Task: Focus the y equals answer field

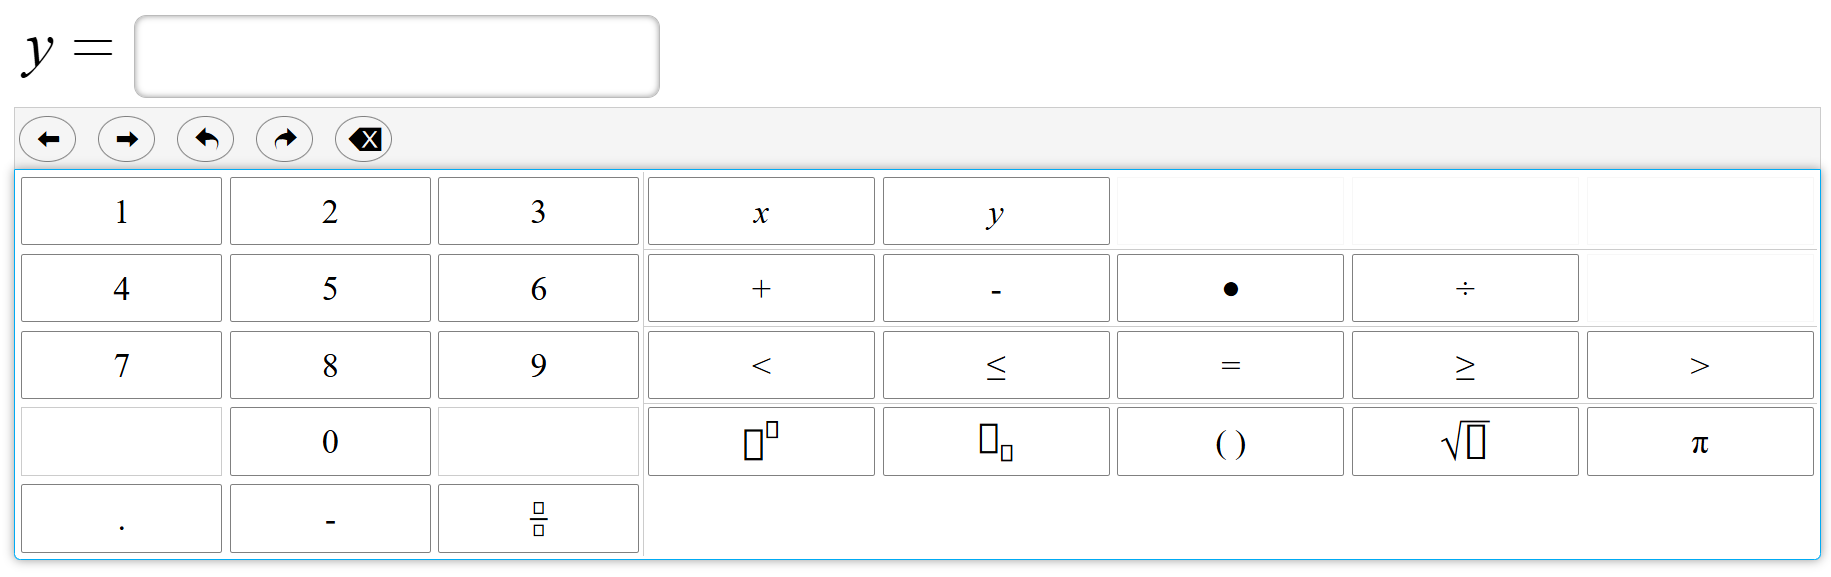Action: (397, 56)
